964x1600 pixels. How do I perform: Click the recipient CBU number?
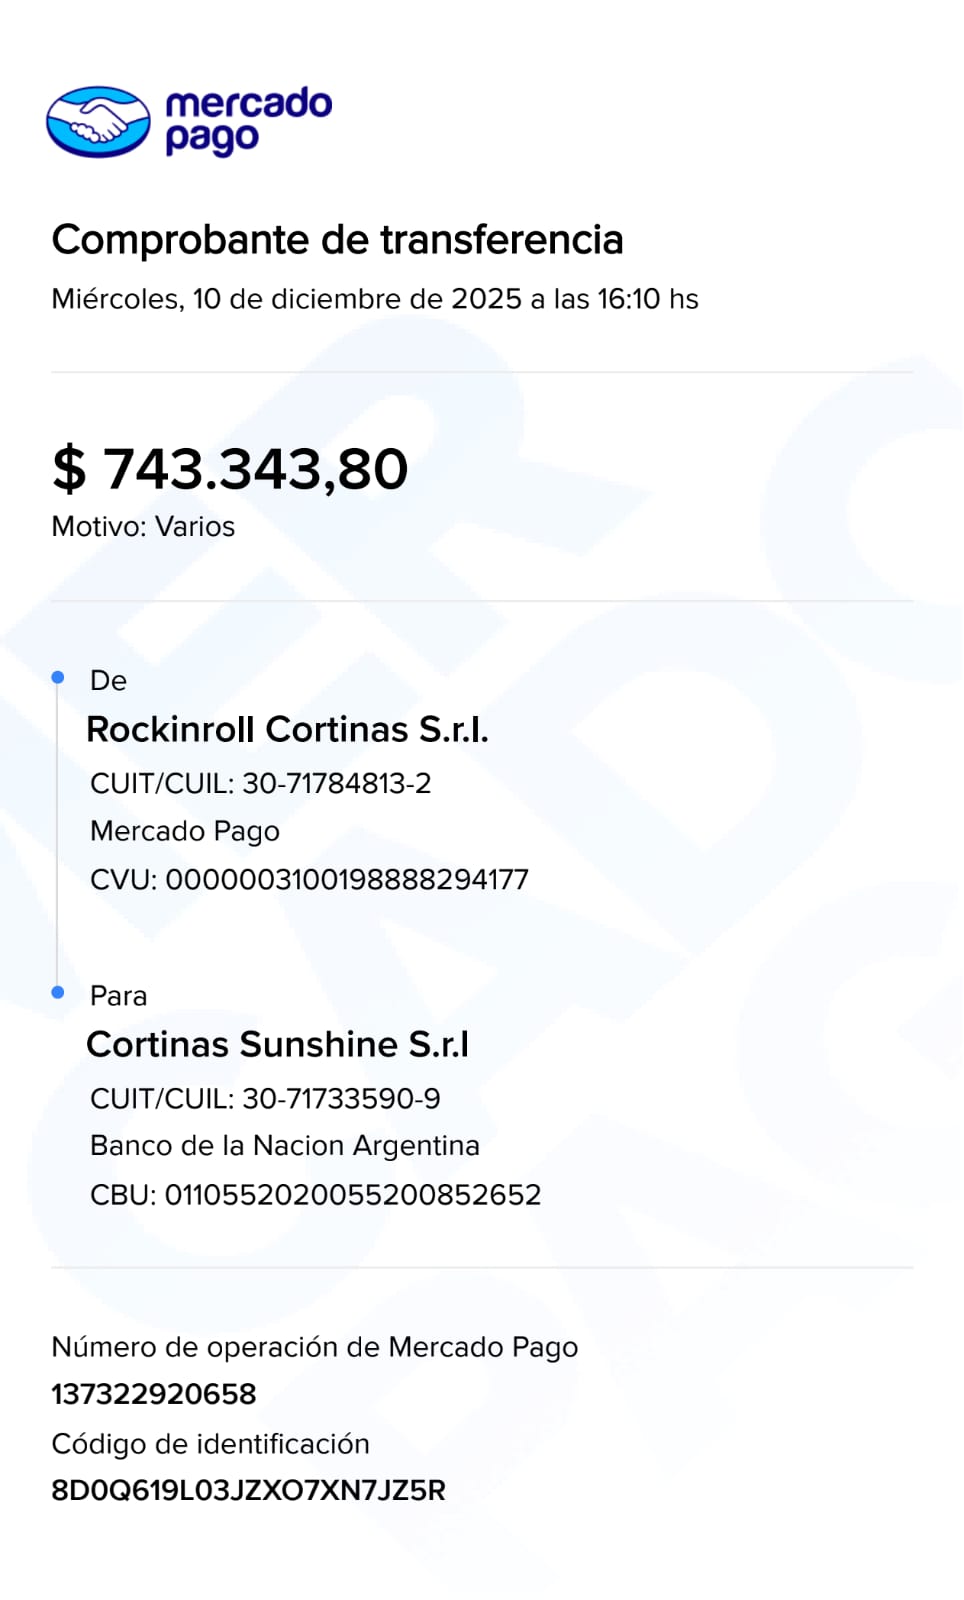(315, 1195)
